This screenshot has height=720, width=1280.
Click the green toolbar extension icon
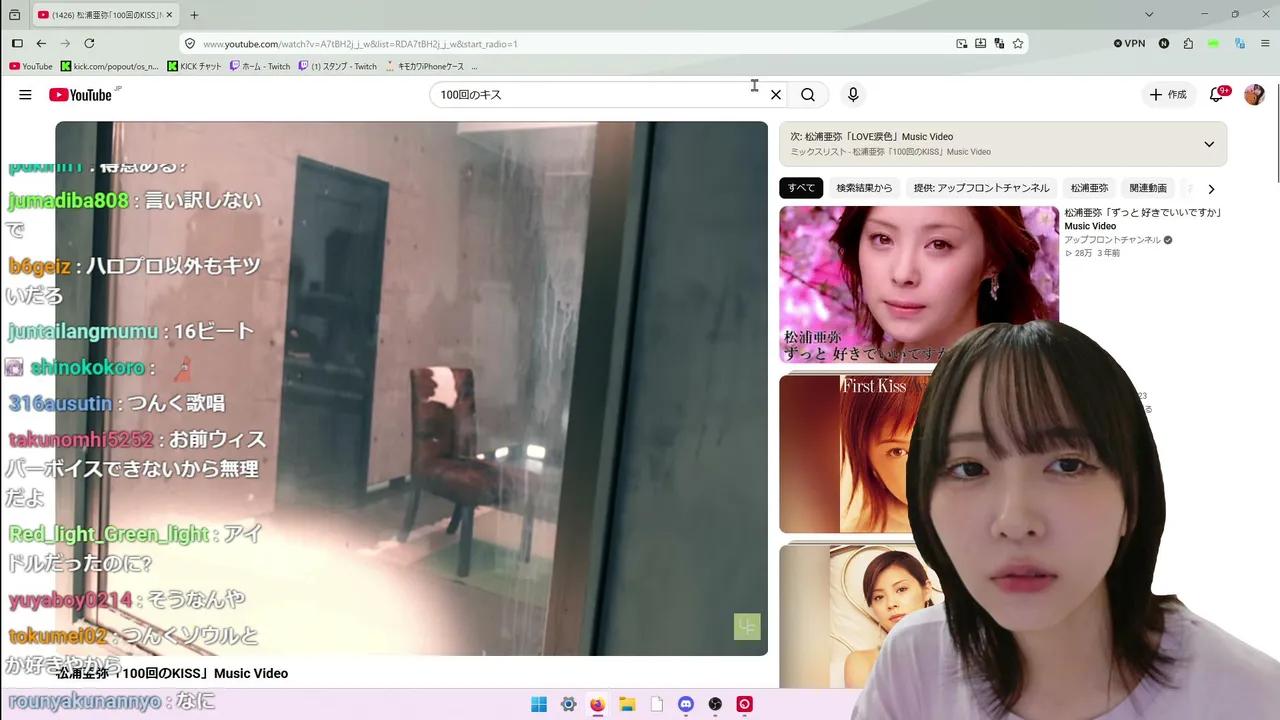coord(1213,44)
